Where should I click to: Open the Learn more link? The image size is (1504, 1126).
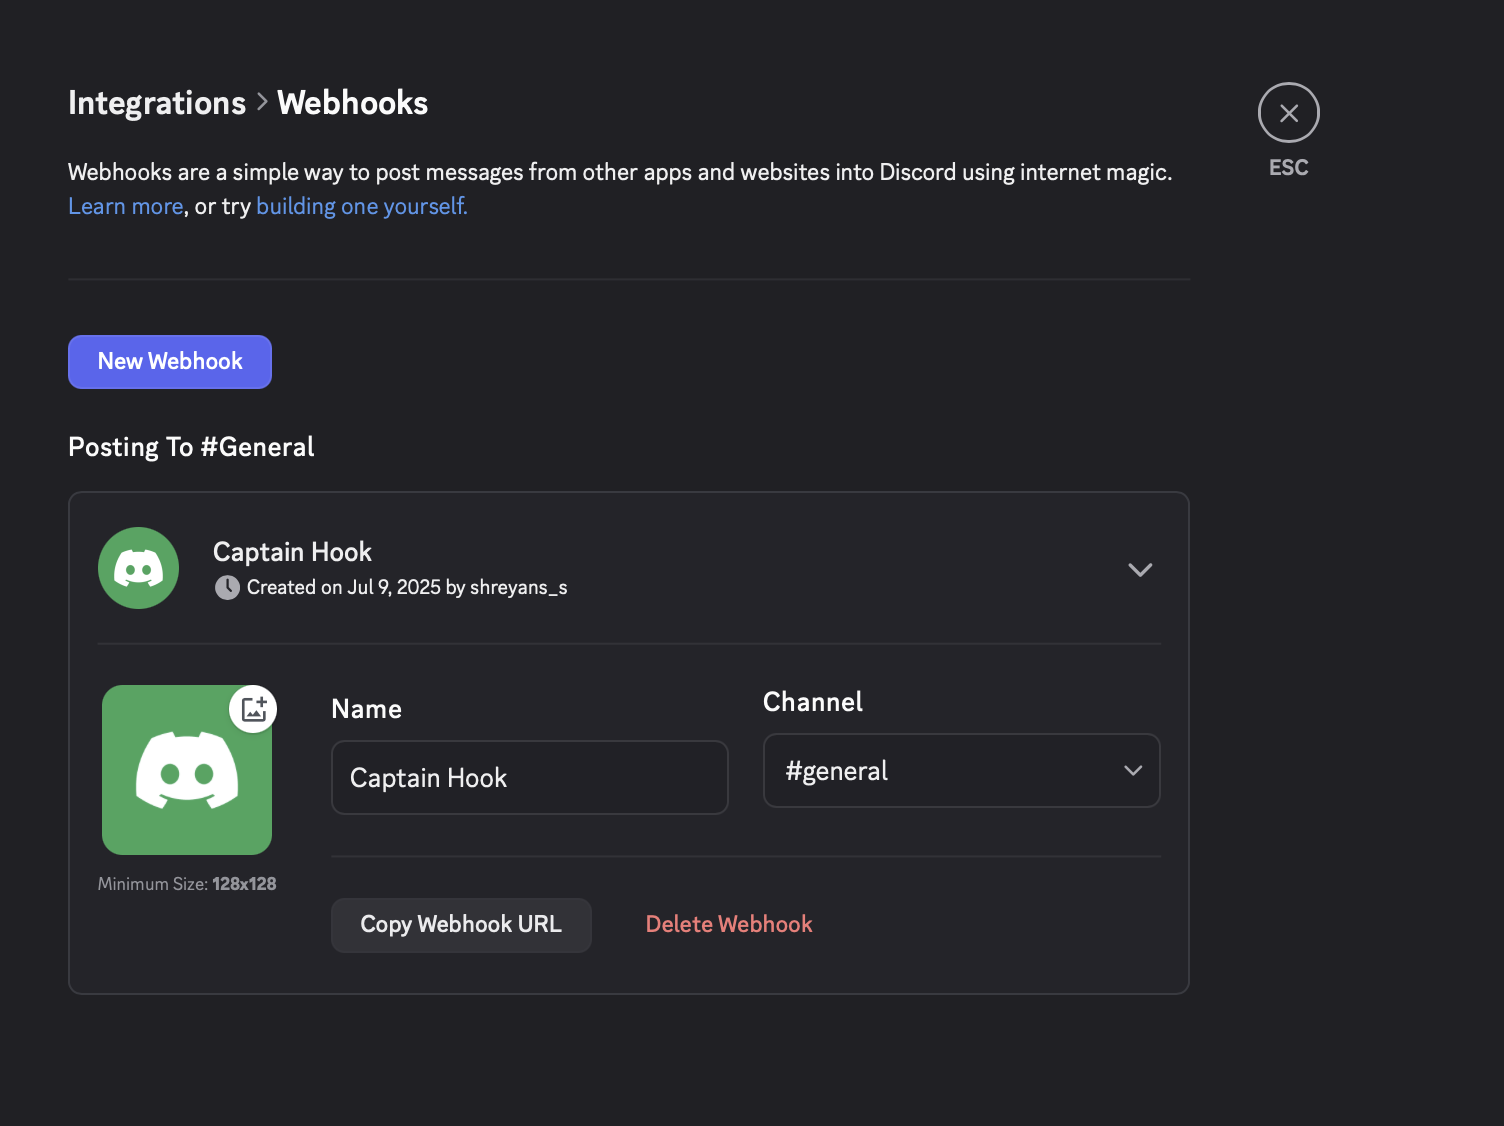(126, 206)
